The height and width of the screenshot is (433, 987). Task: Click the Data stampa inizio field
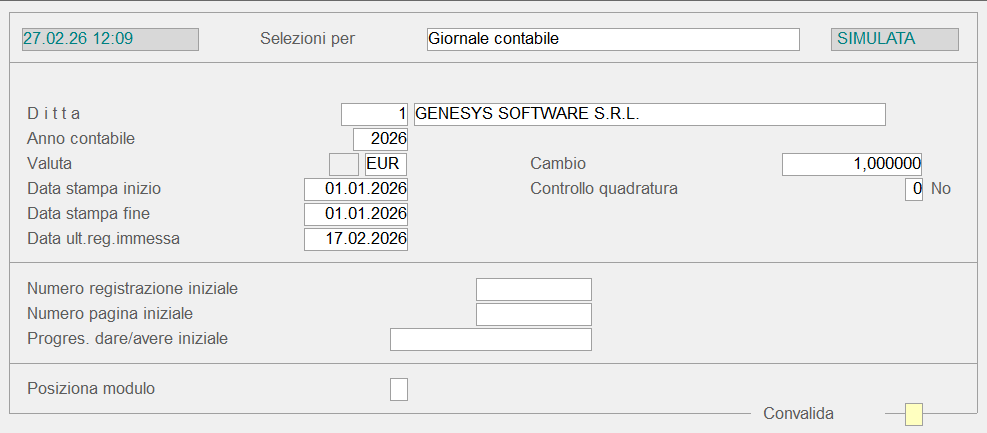click(356, 189)
